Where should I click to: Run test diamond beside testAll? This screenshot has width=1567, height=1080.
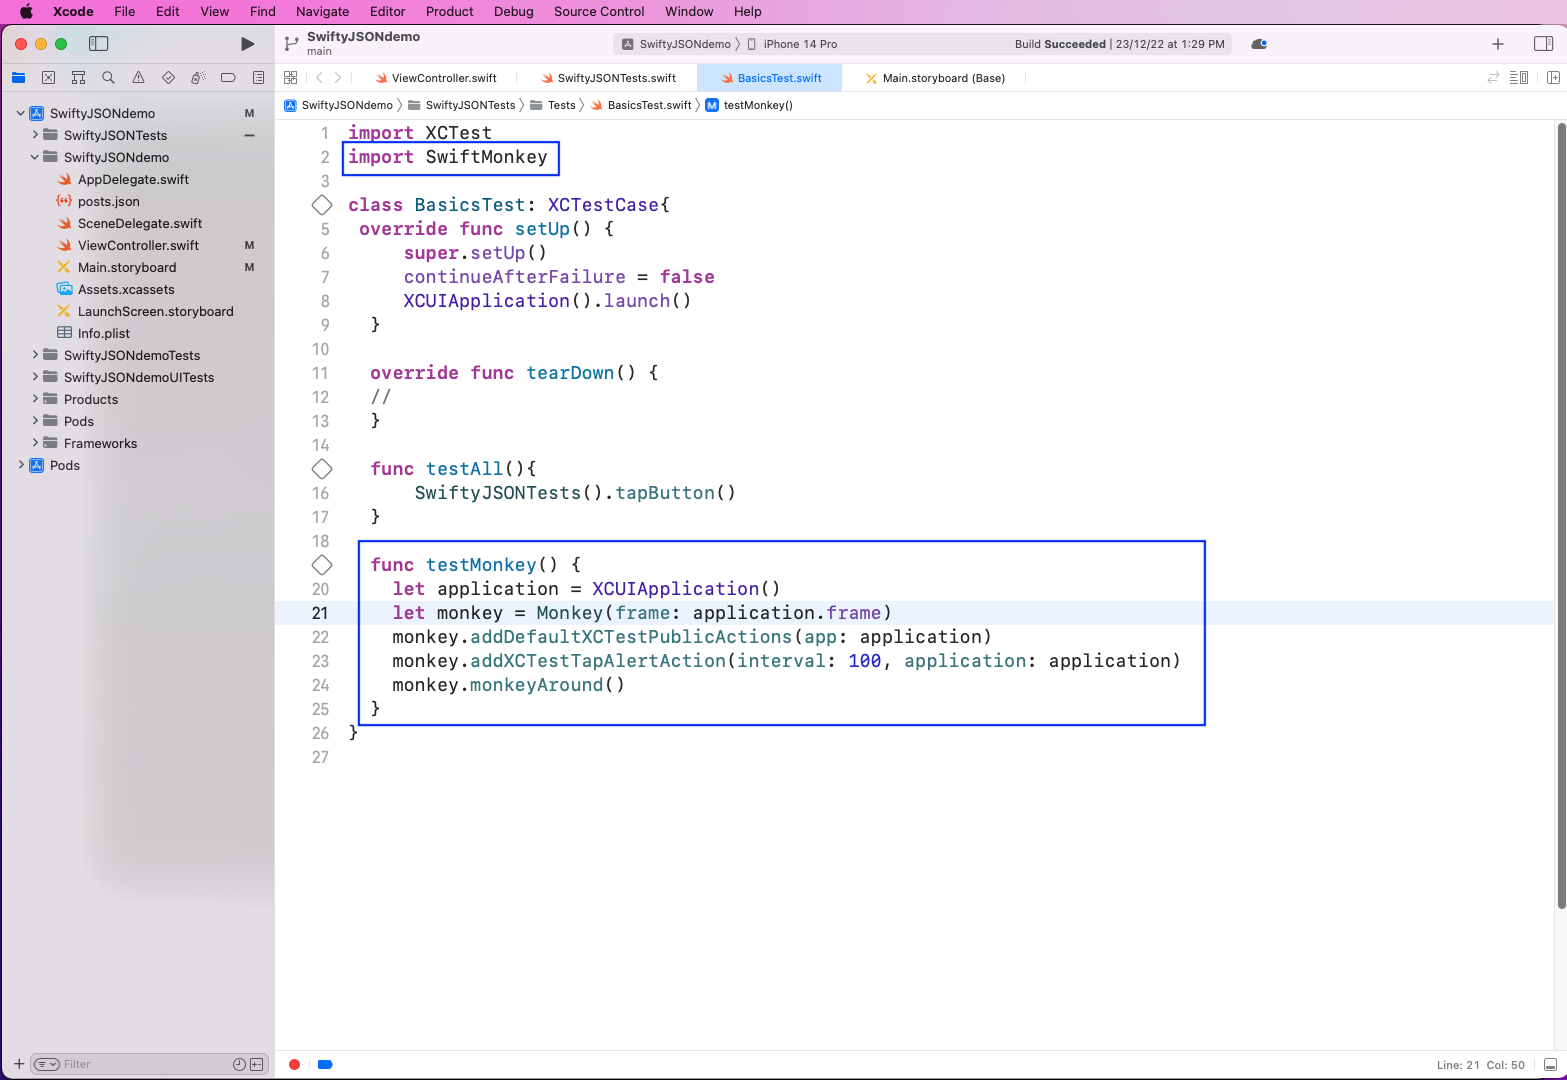point(322,469)
